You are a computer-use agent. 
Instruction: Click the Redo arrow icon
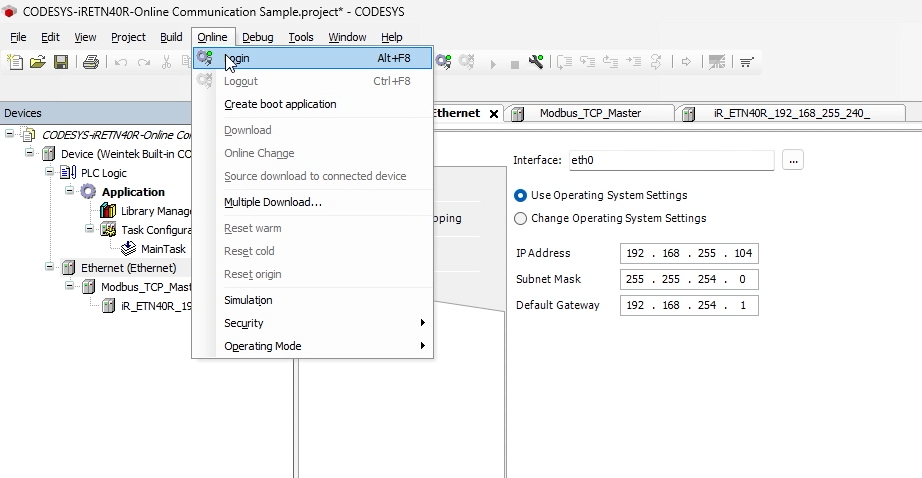coord(143,62)
